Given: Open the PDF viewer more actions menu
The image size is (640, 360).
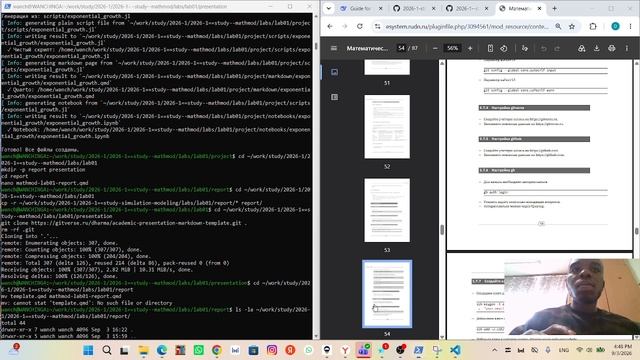Looking at the screenshot, I should coord(627,48).
